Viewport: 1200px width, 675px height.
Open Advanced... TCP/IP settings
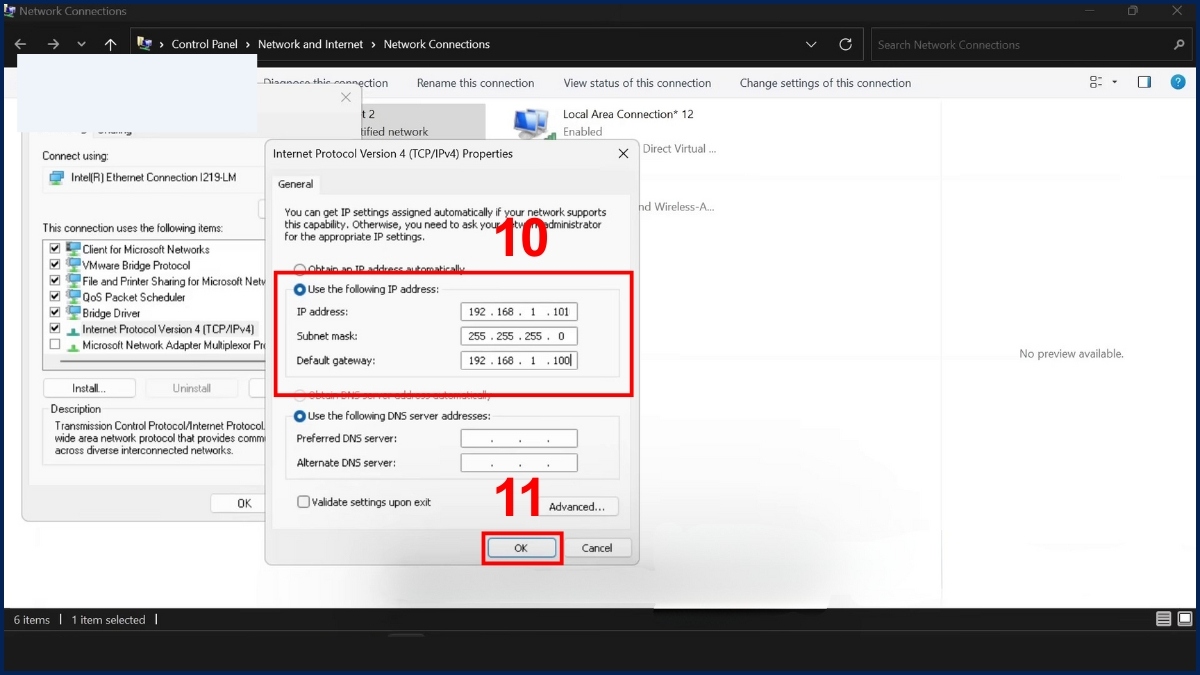click(x=576, y=507)
